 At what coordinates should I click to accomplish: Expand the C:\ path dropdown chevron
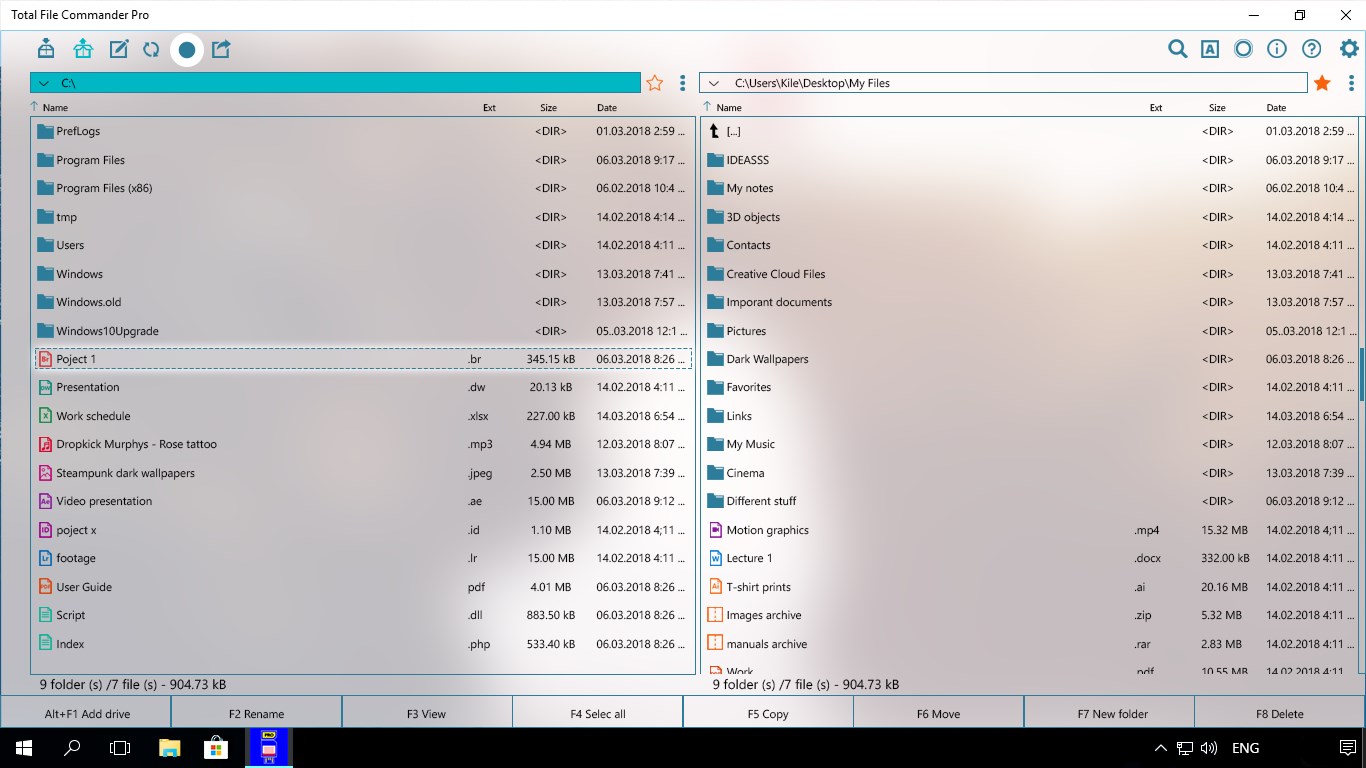44,83
